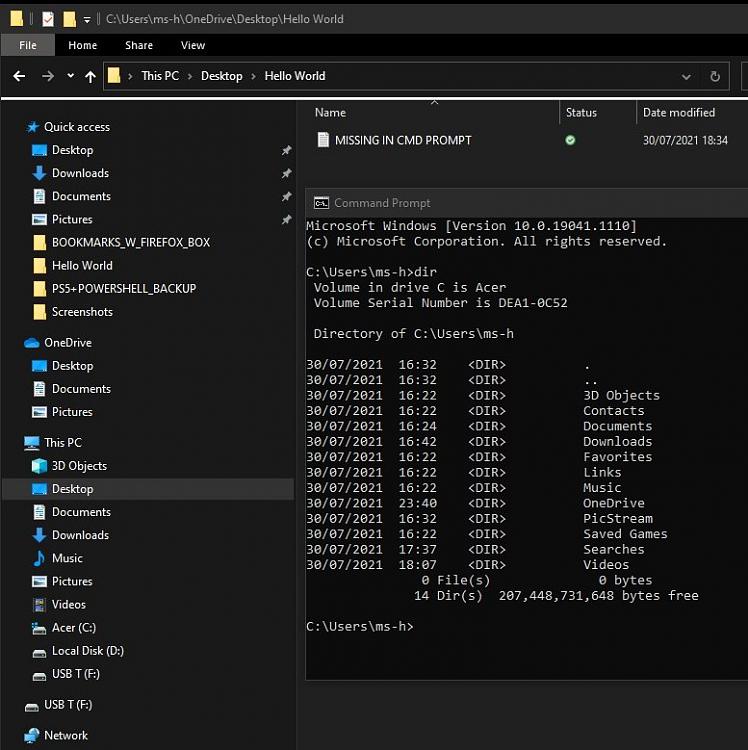Open Downloads under This PC
The height and width of the screenshot is (750, 748).
coord(80,535)
